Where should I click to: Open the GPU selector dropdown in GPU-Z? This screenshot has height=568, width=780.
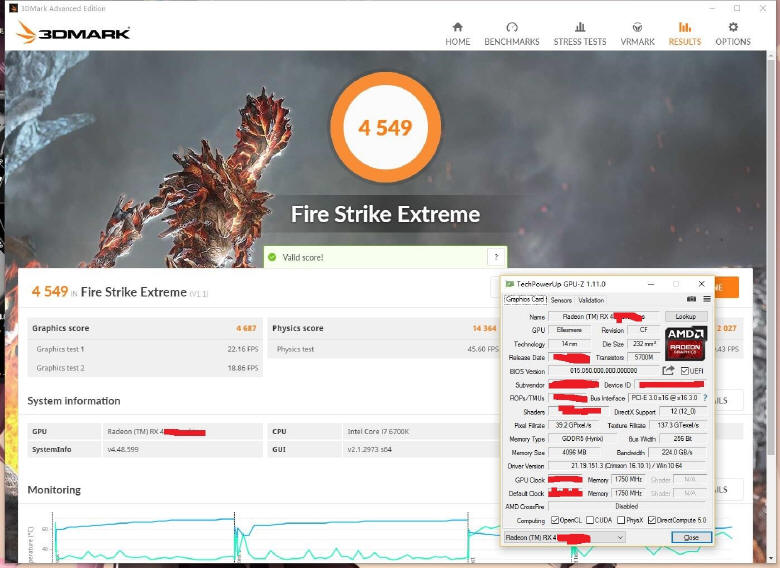(x=565, y=538)
